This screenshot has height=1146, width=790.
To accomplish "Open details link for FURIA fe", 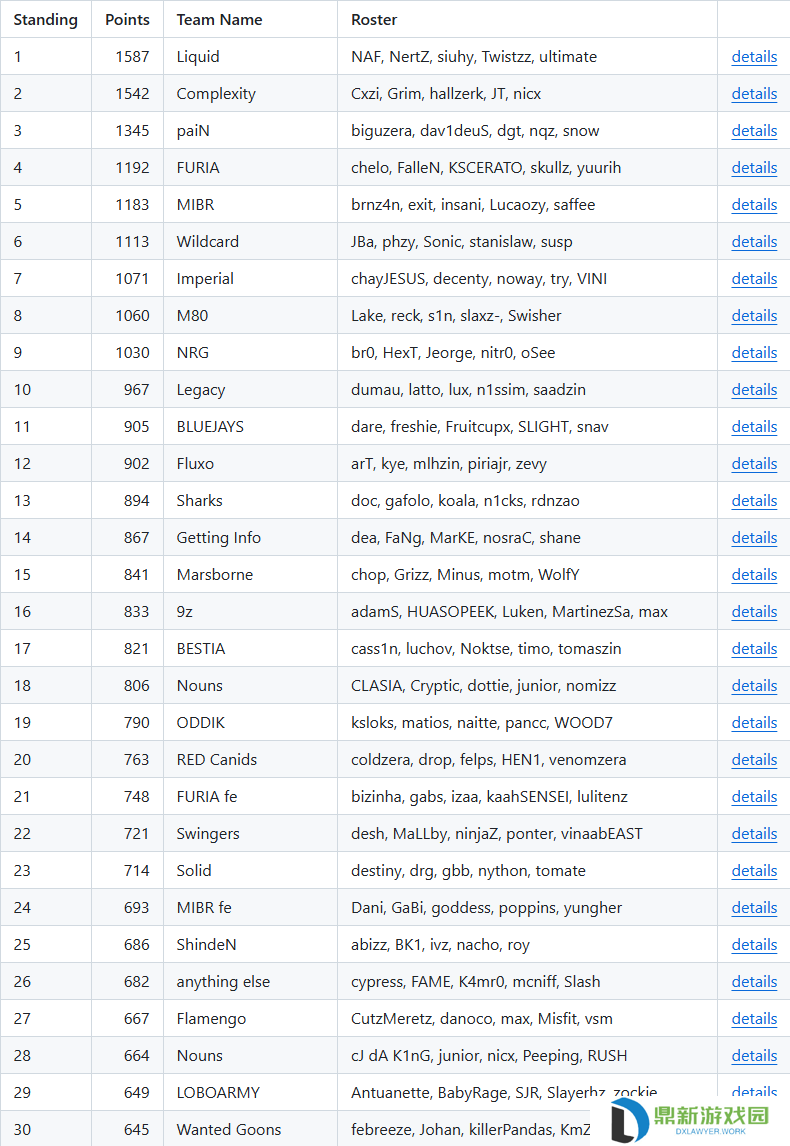I will point(754,797).
